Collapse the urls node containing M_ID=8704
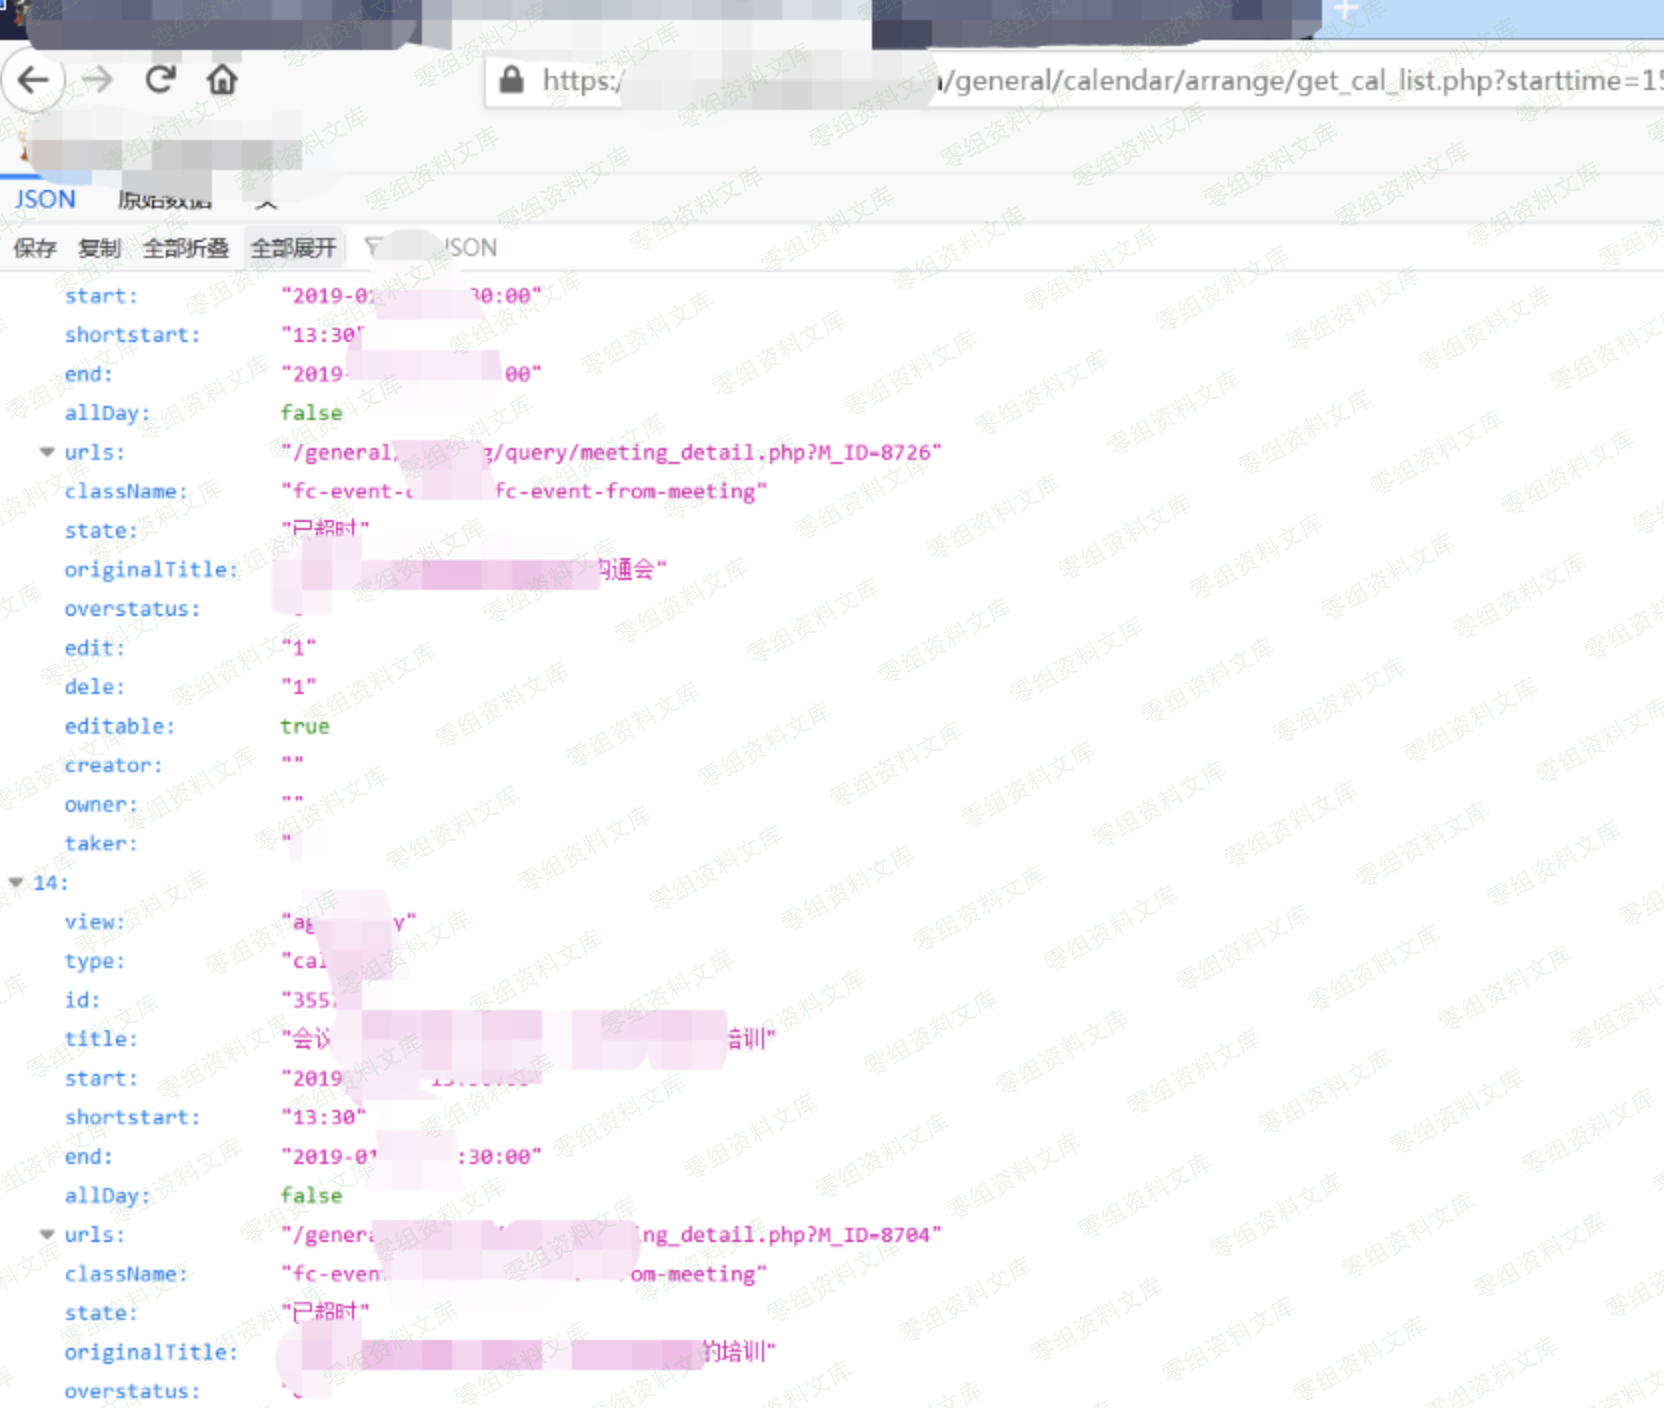Viewport: 1664px width, 1408px height. pyautogui.click(x=47, y=1235)
